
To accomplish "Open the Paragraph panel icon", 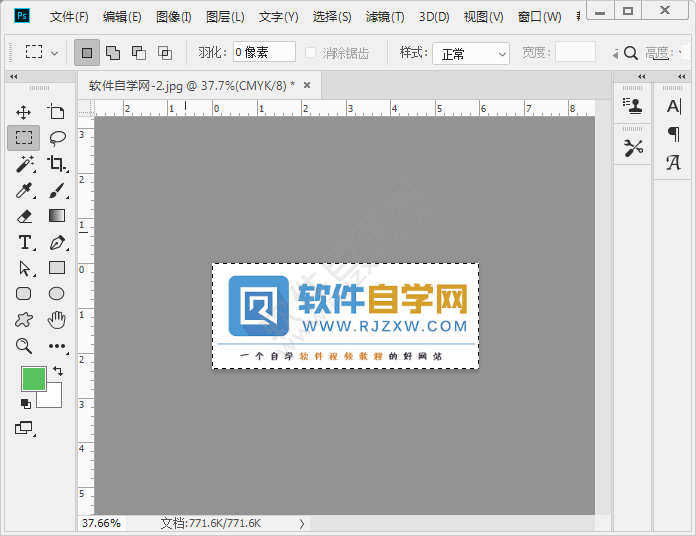I will click(674, 134).
